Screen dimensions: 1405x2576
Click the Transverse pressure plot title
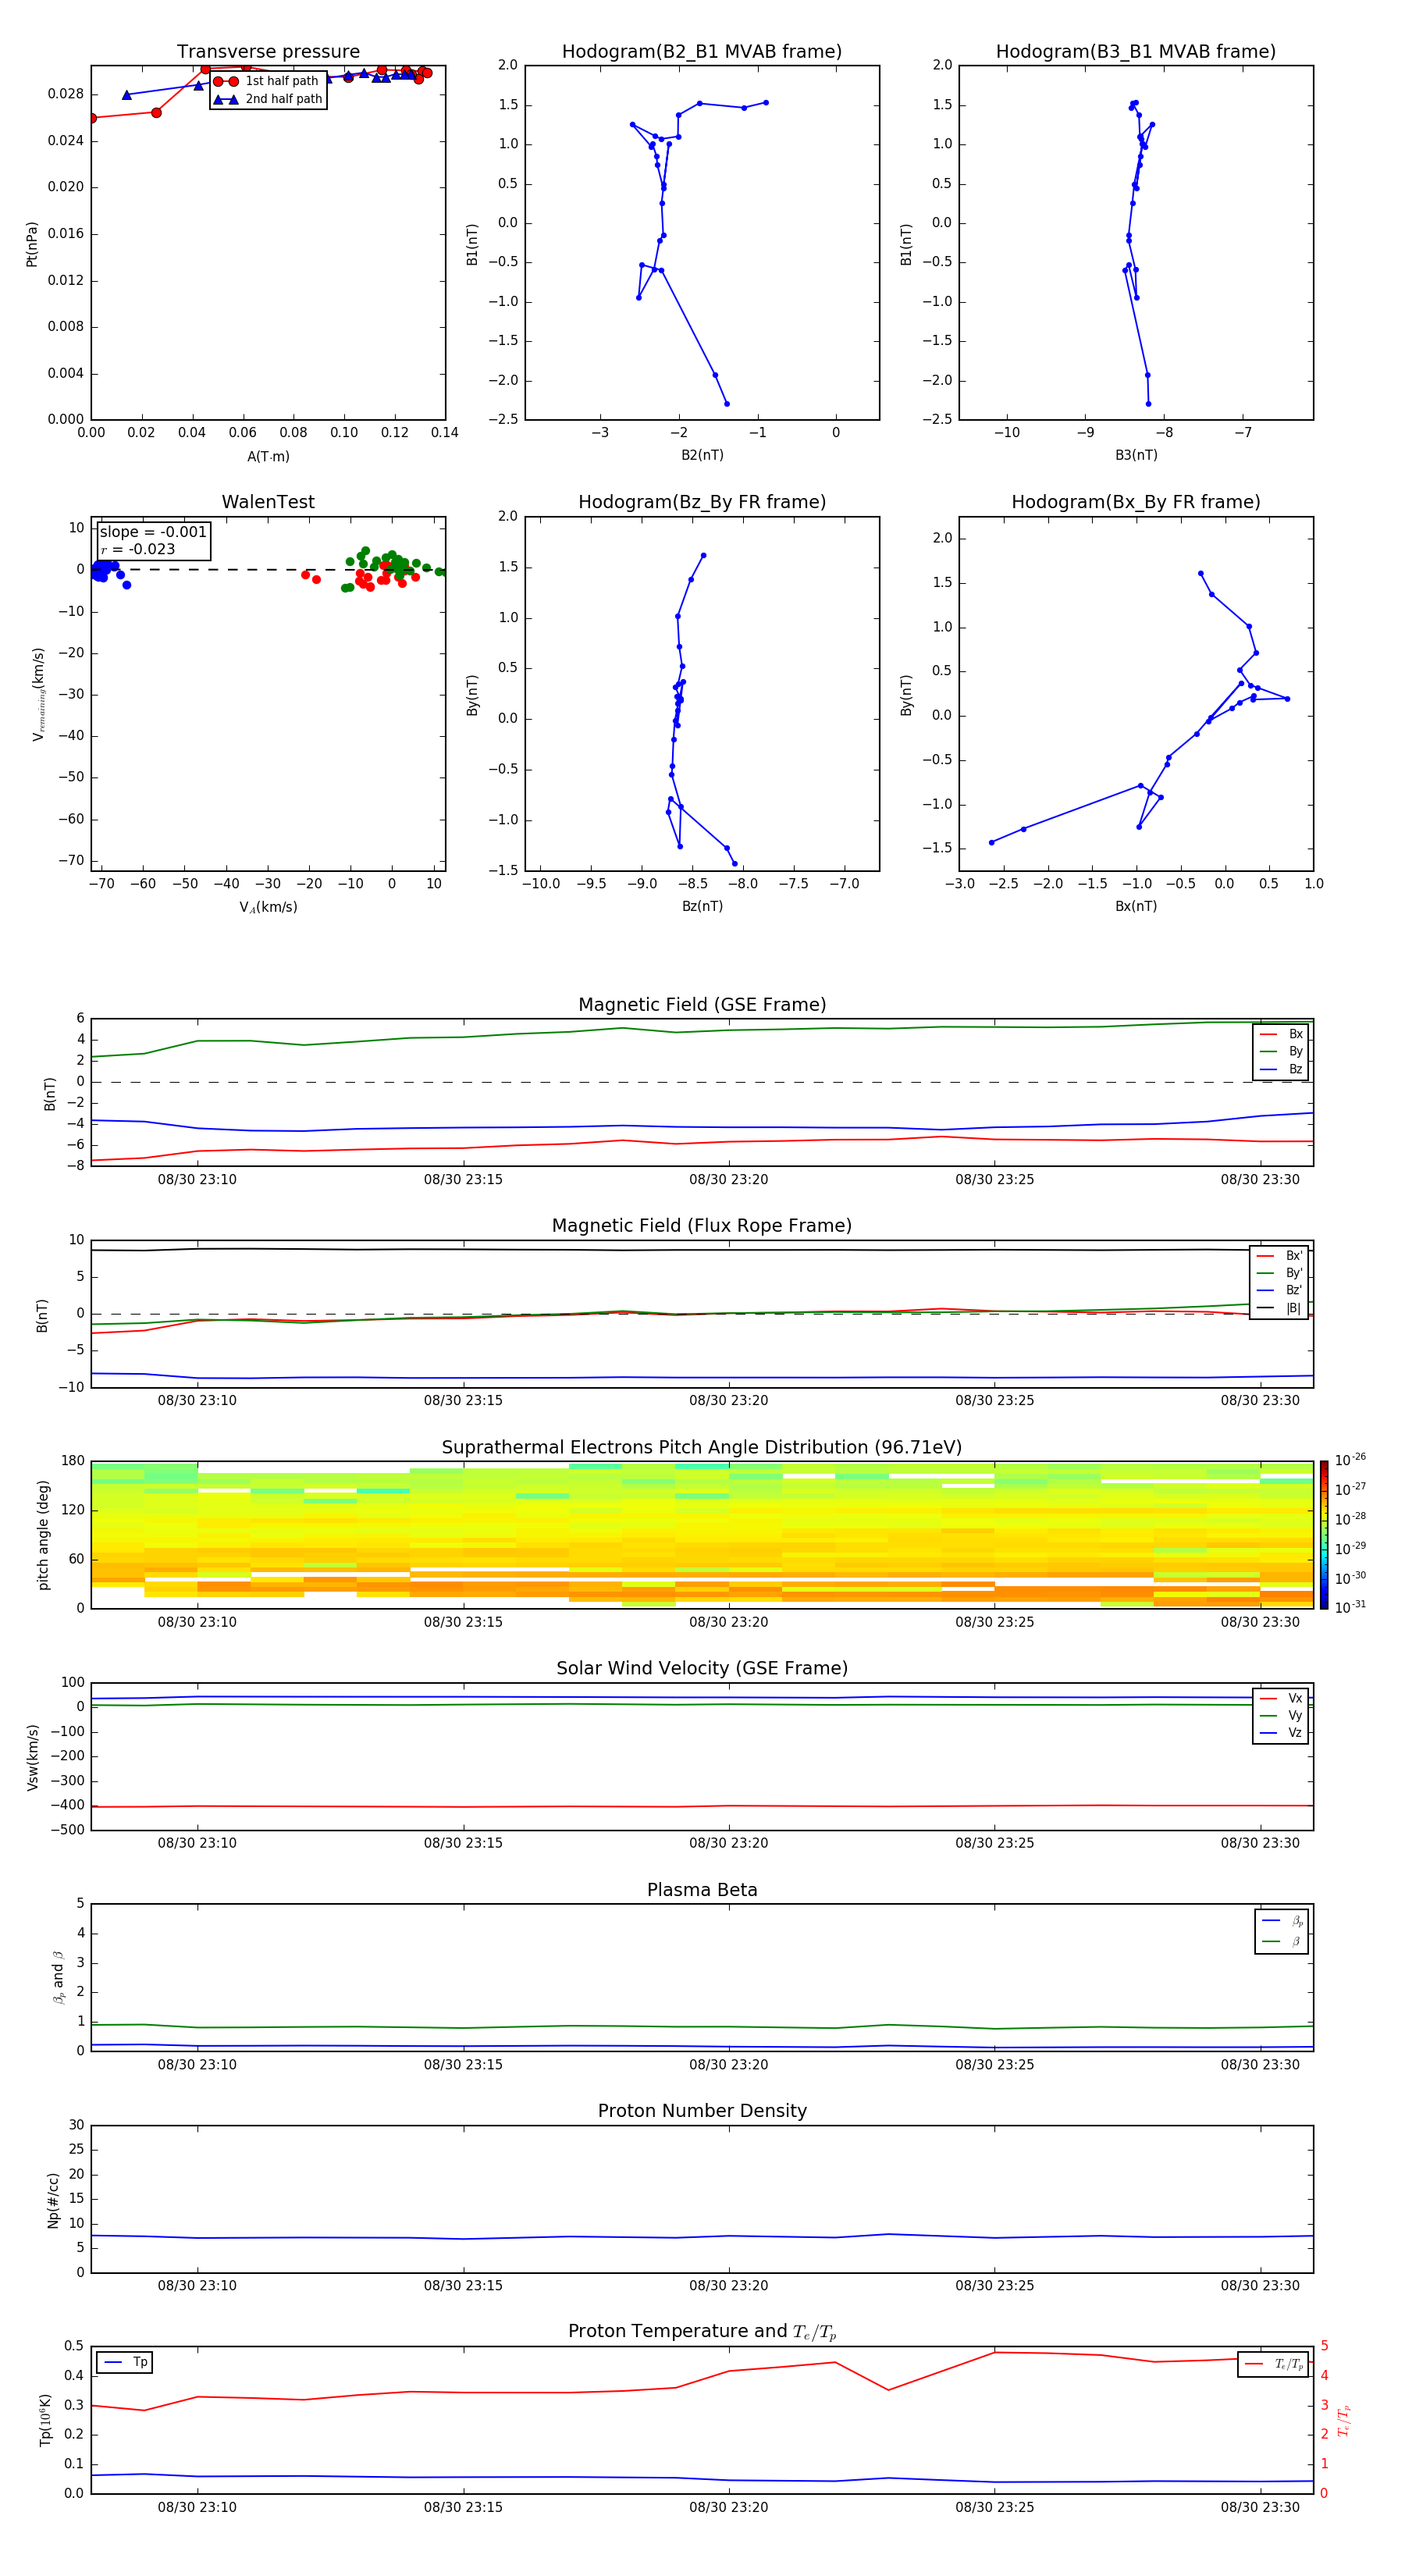pos(268,52)
